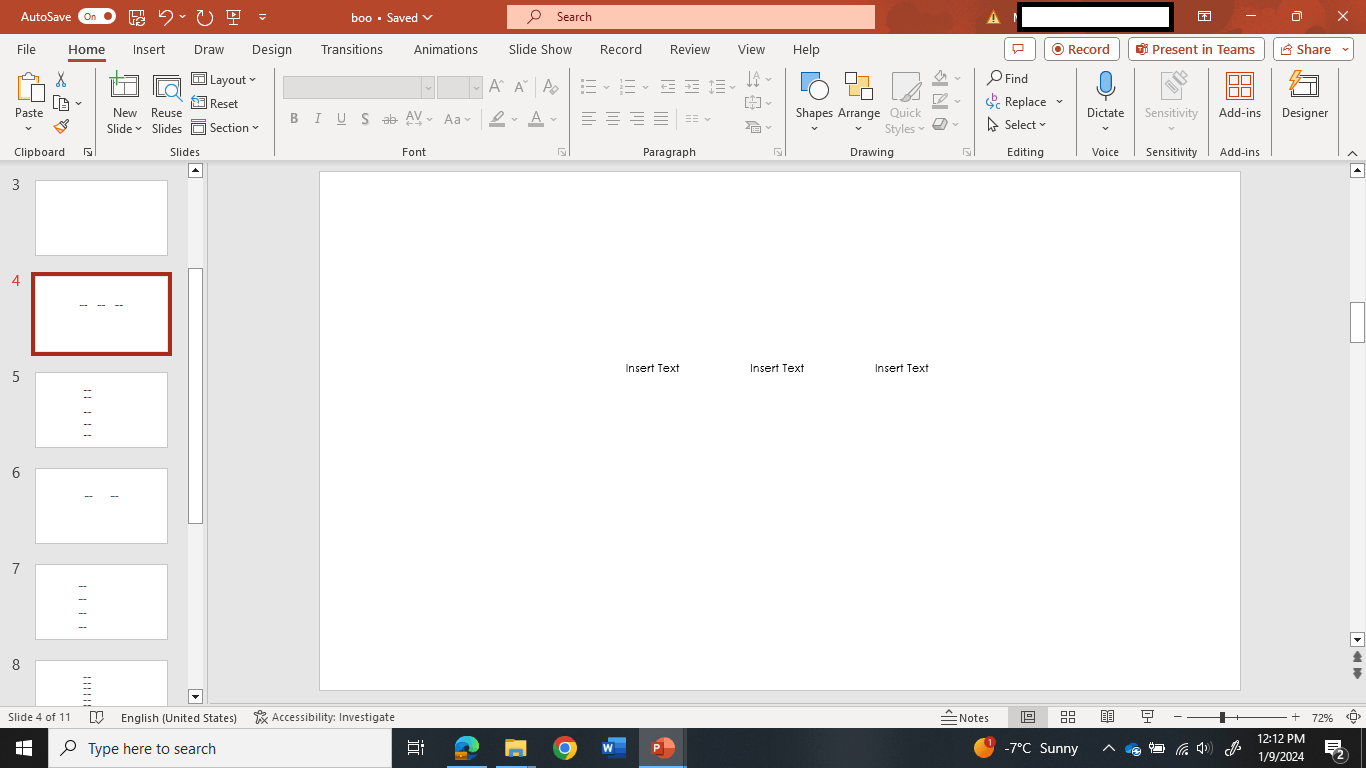Click the Present in Teams button
This screenshot has height=768, width=1366.
tap(1196, 49)
